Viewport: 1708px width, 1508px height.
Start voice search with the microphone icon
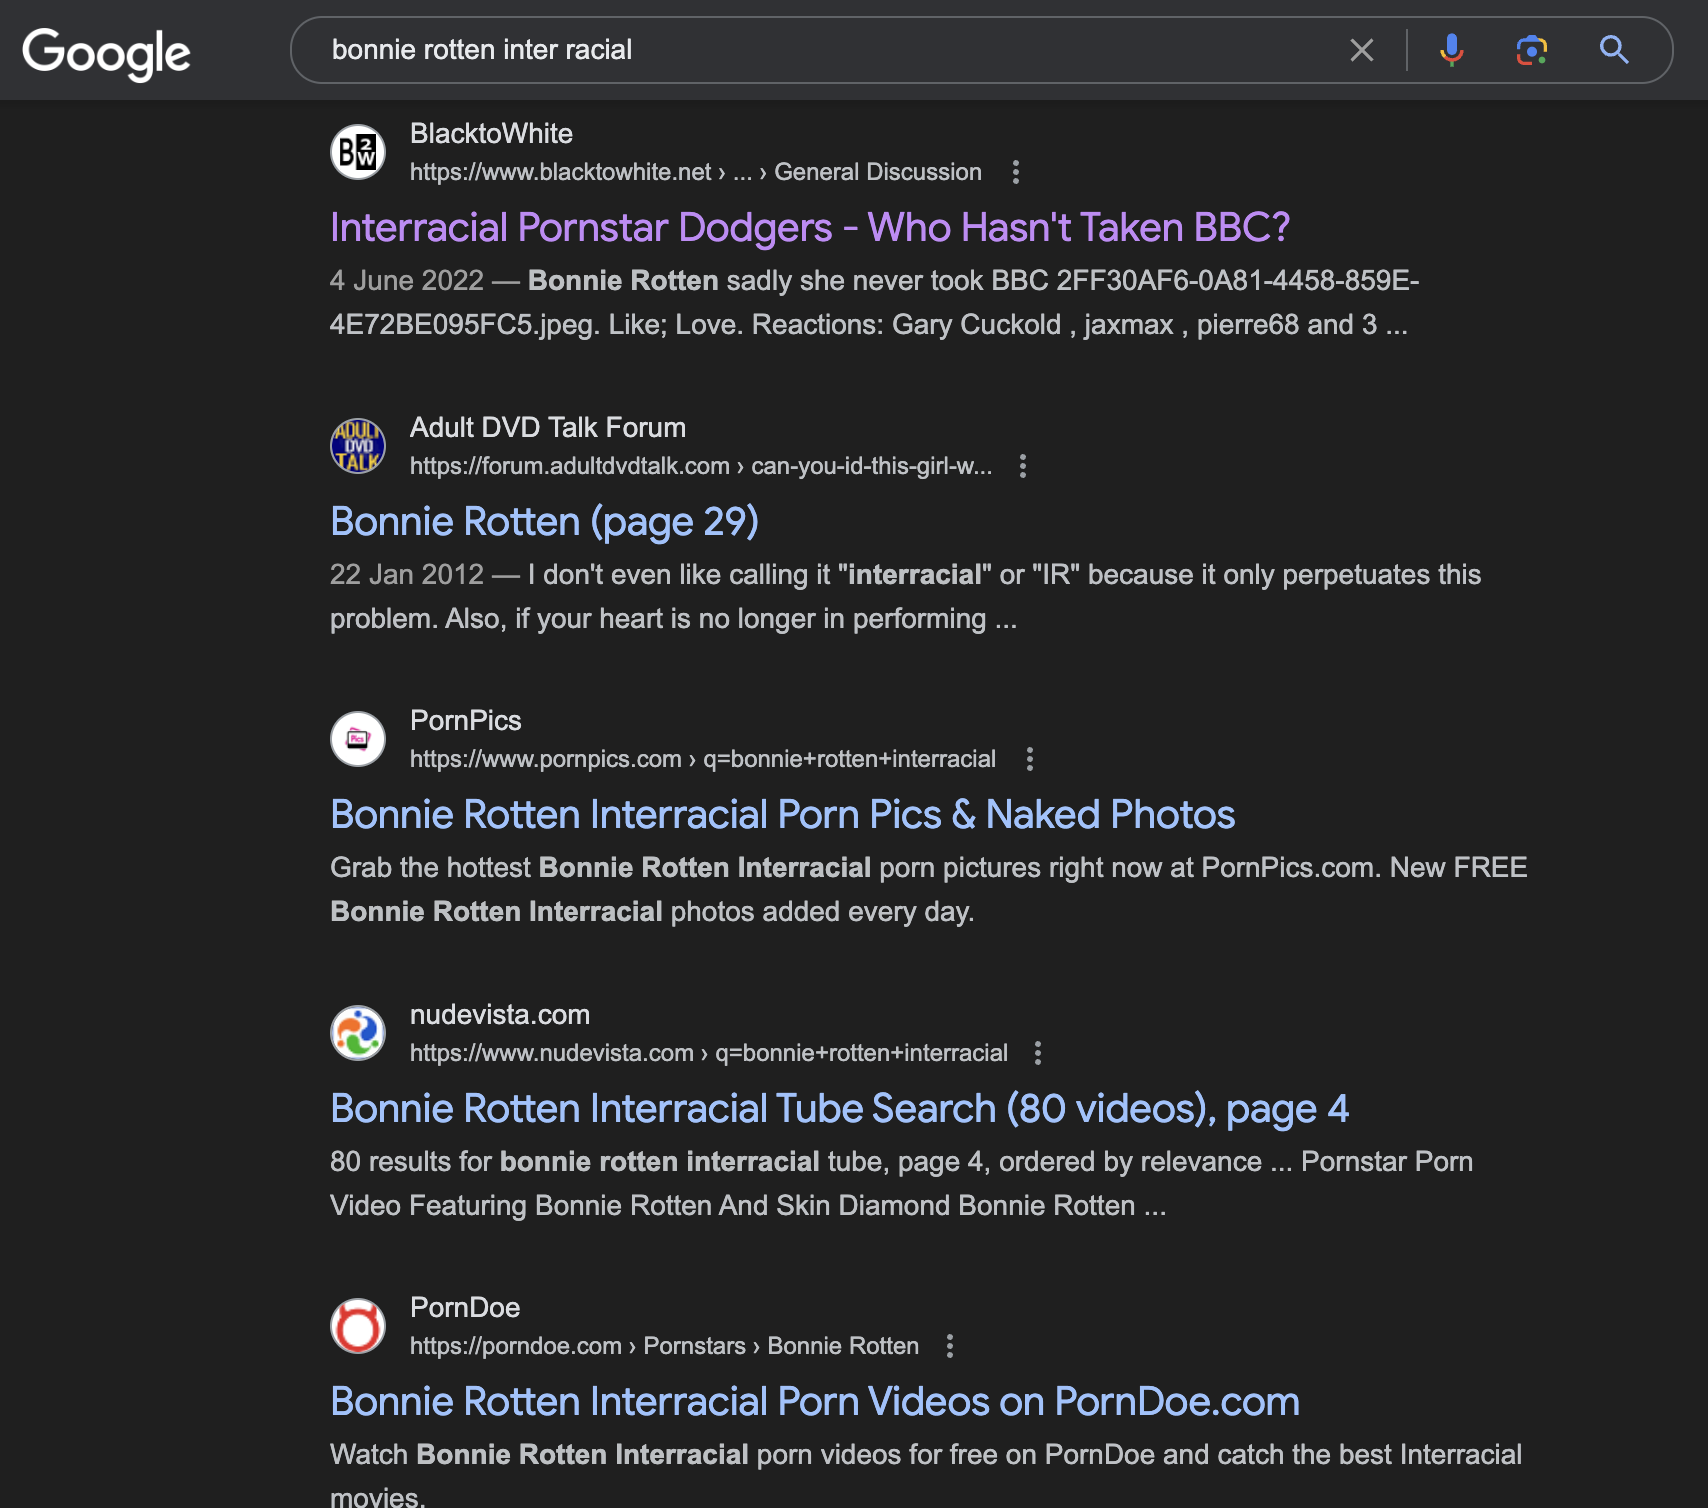click(1451, 50)
